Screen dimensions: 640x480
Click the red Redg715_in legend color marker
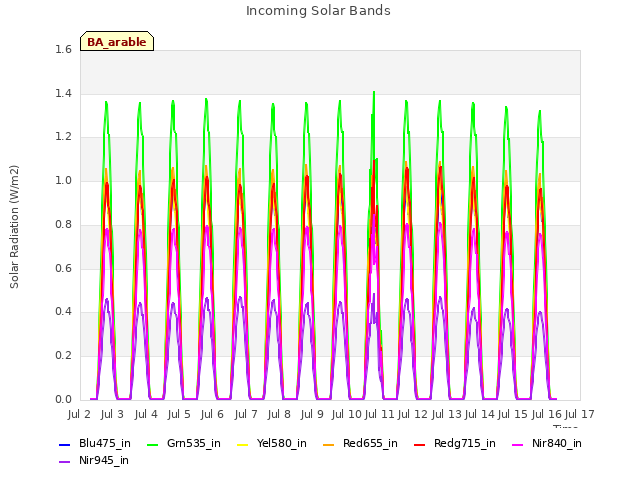click(x=420, y=444)
